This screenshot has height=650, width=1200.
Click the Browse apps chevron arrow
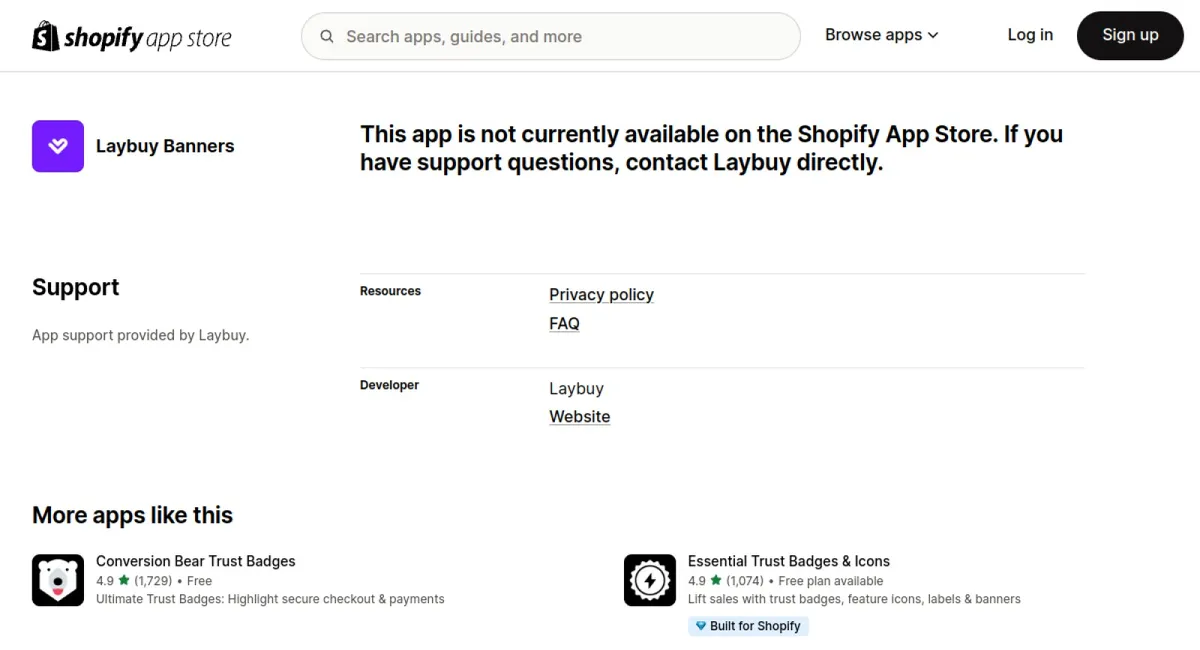pyautogui.click(x=933, y=35)
